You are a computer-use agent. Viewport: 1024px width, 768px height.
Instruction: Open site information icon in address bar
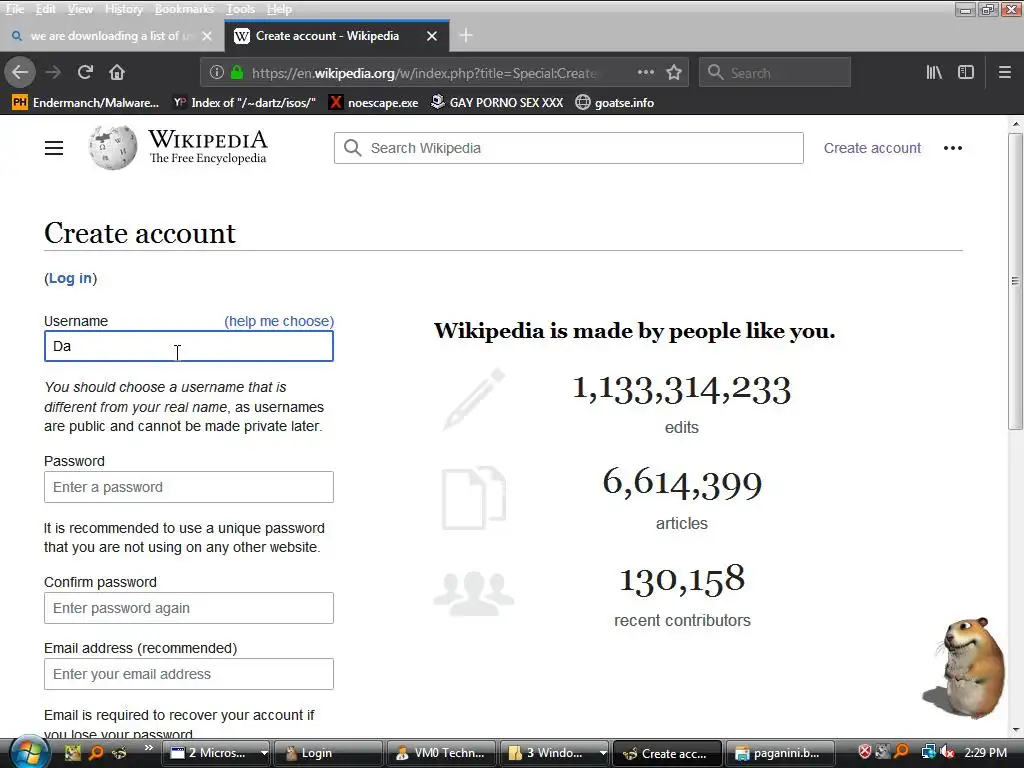(216, 72)
